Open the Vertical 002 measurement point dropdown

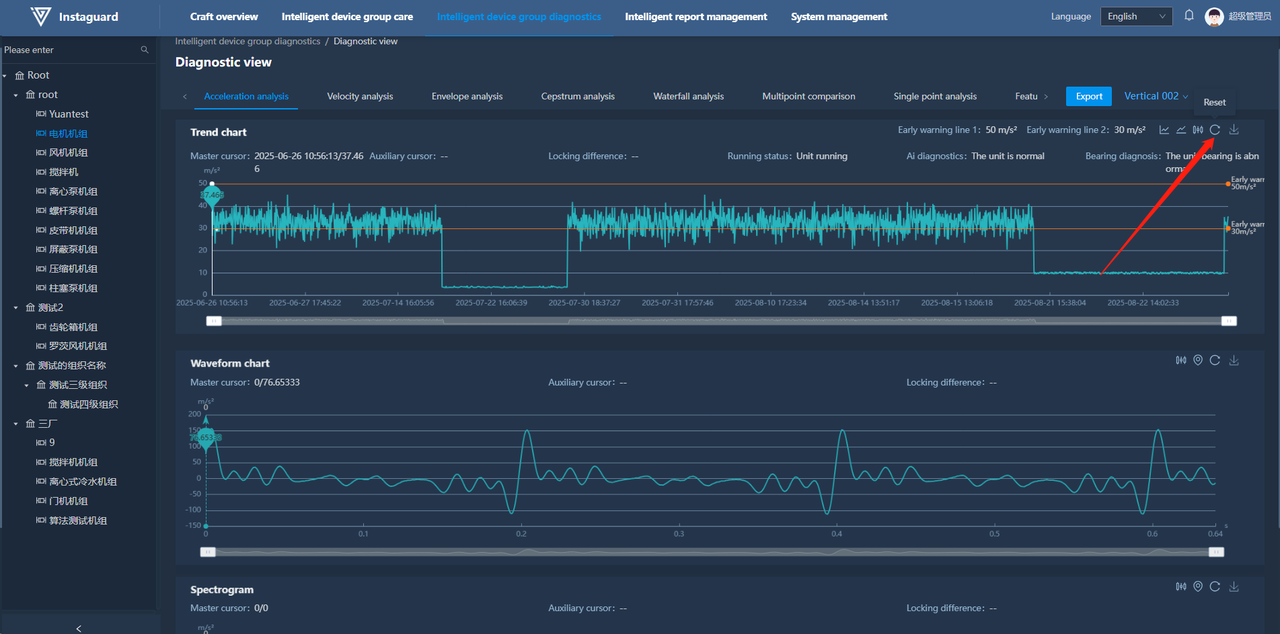click(1156, 96)
